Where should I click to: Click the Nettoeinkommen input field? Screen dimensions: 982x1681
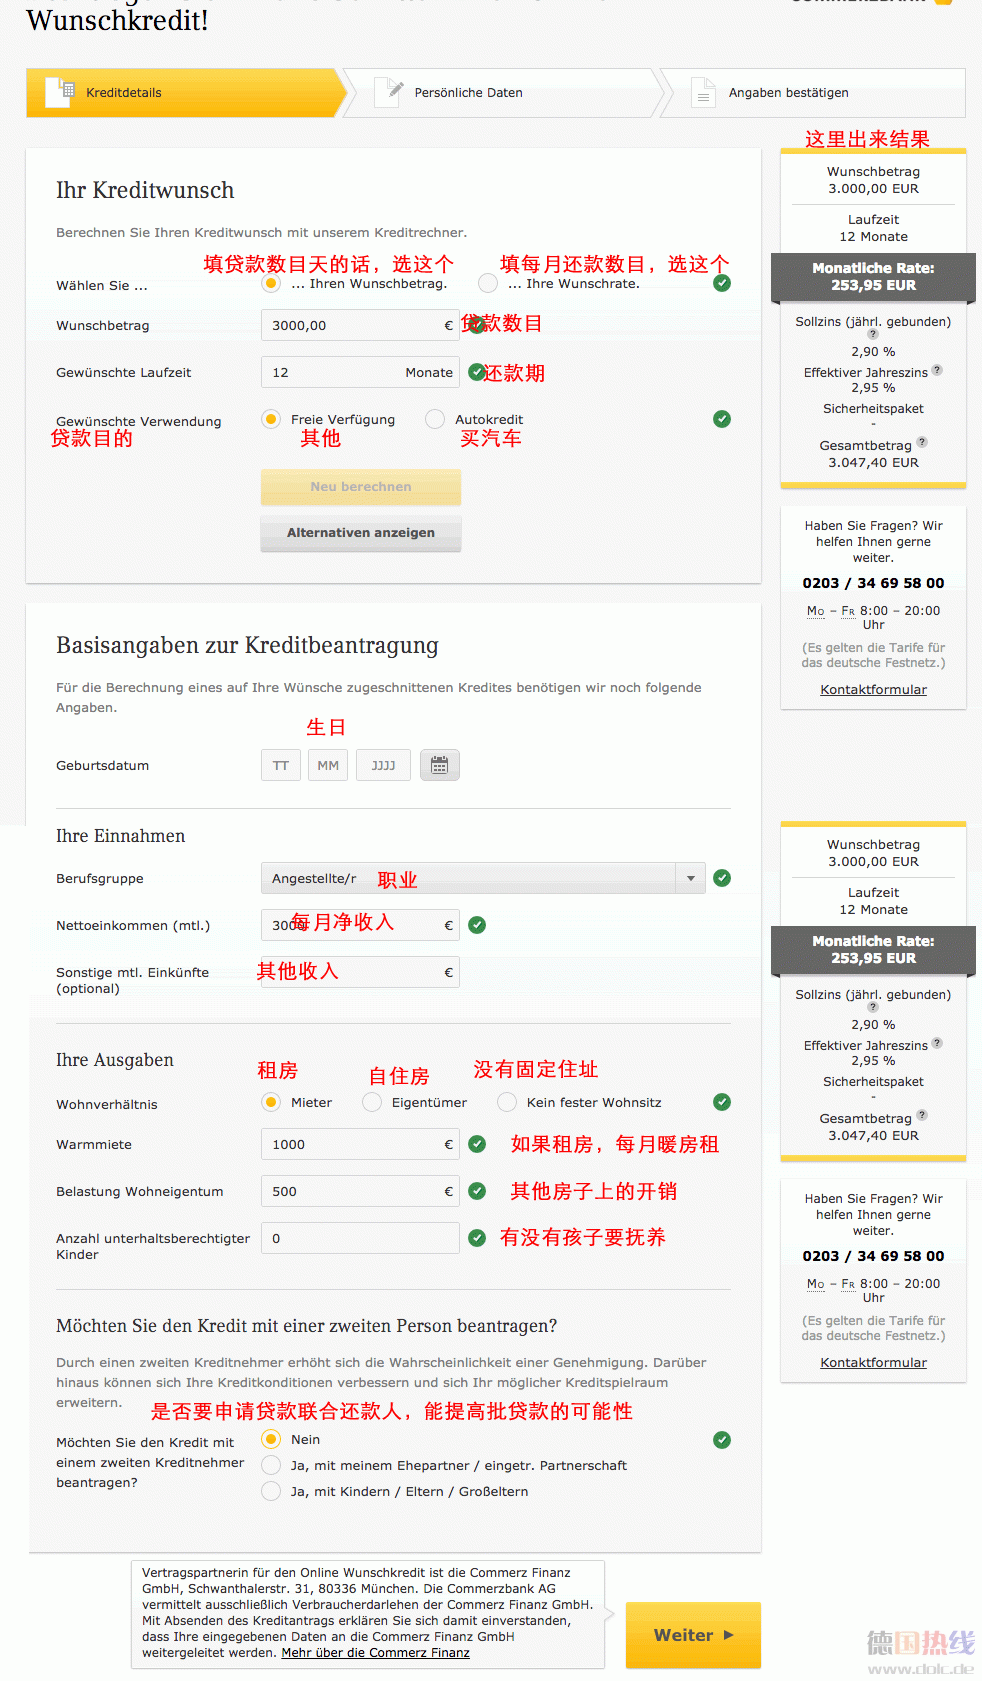click(x=360, y=925)
